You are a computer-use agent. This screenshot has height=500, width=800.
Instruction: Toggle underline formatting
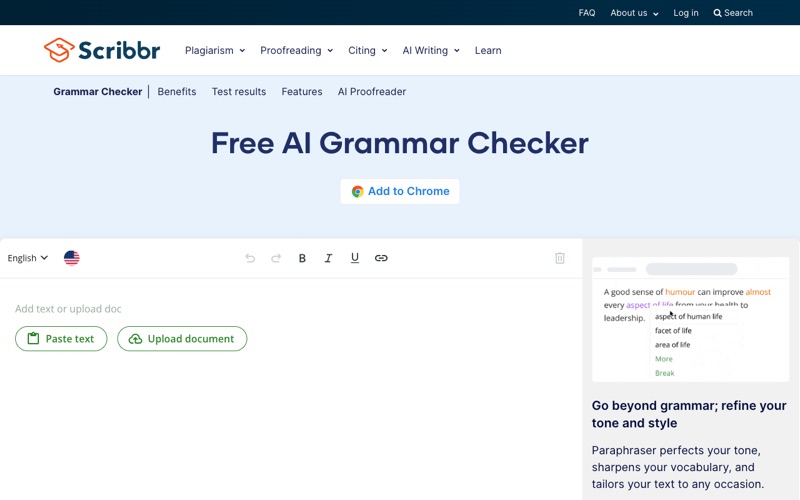coord(355,258)
